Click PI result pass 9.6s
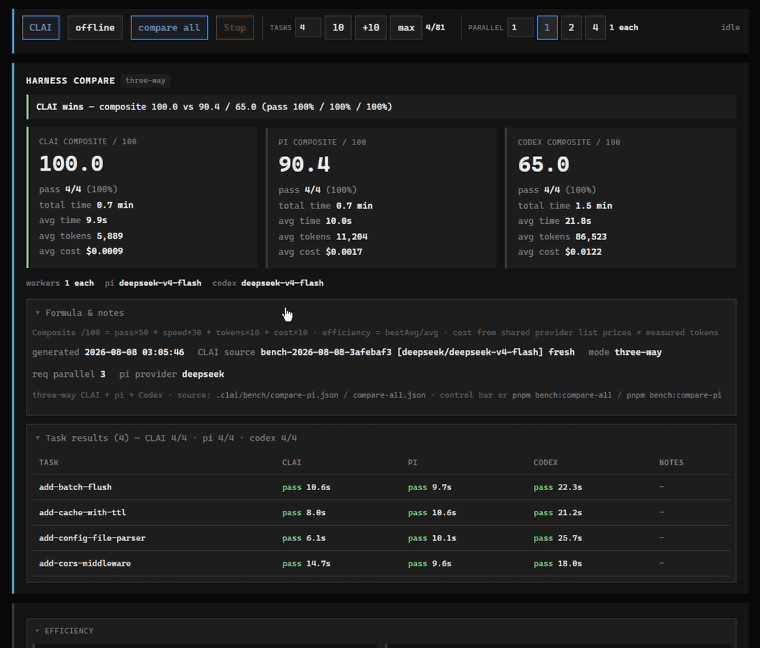 429,563
